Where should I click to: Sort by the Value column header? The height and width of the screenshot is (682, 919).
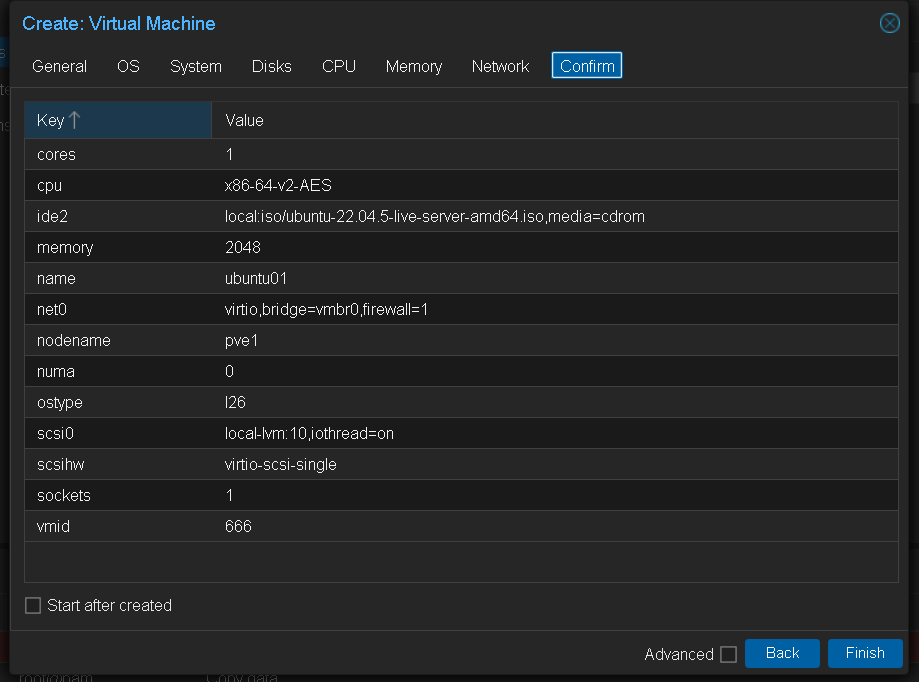click(x=244, y=120)
